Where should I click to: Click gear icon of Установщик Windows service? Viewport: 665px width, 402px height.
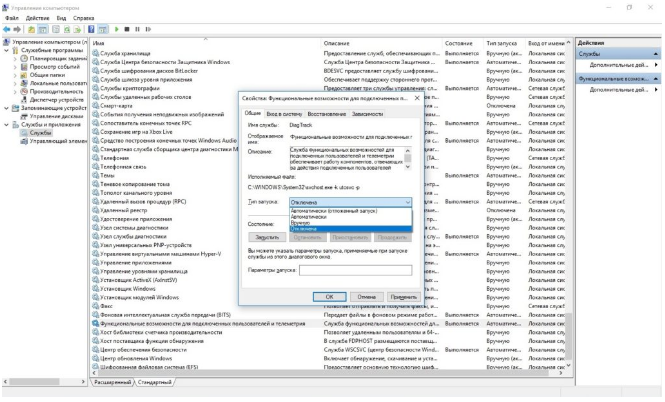[95, 289]
